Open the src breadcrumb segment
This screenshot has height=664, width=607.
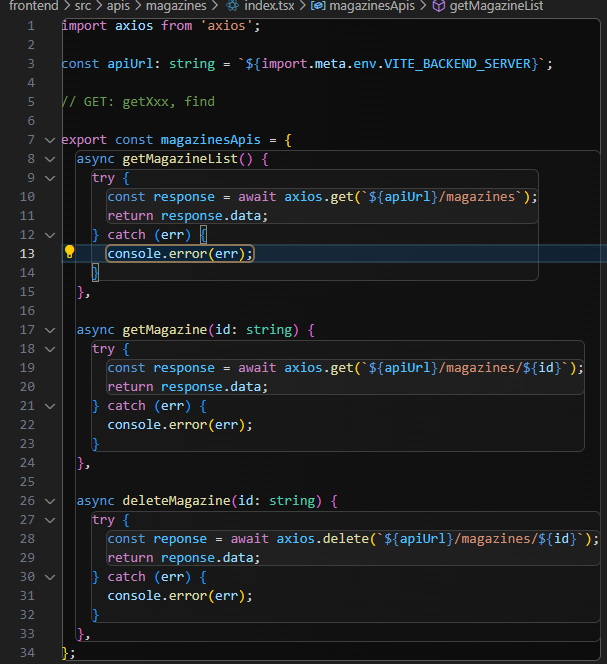(x=83, y=6)
